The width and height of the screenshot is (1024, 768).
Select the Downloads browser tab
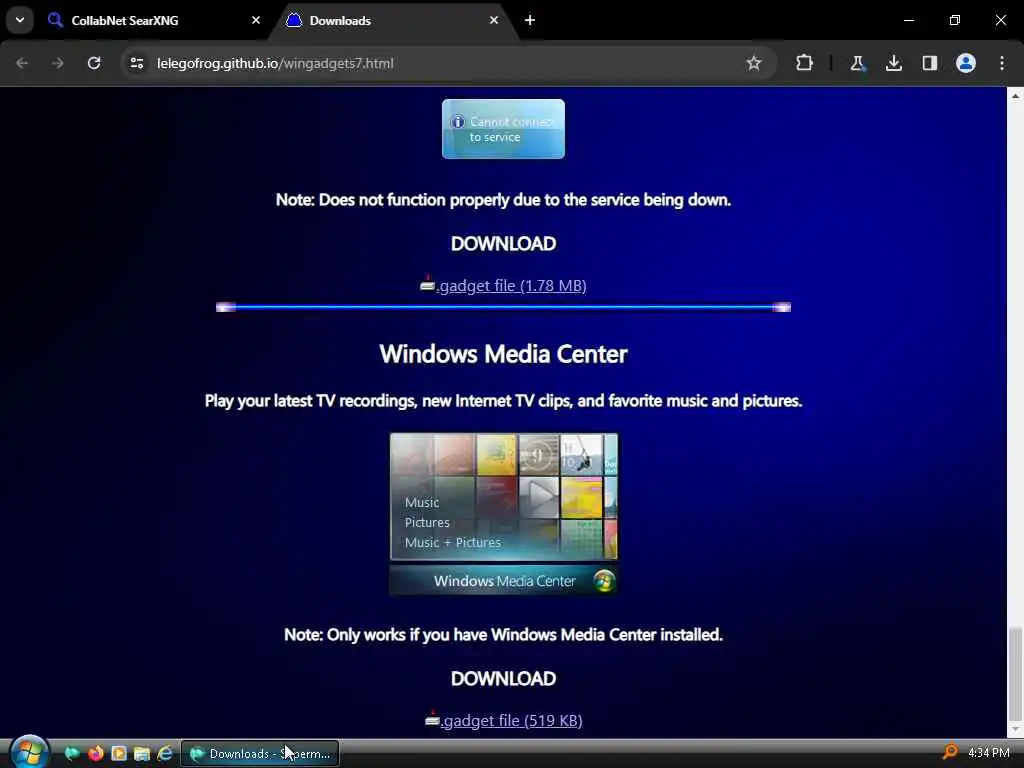coord(393,21)
